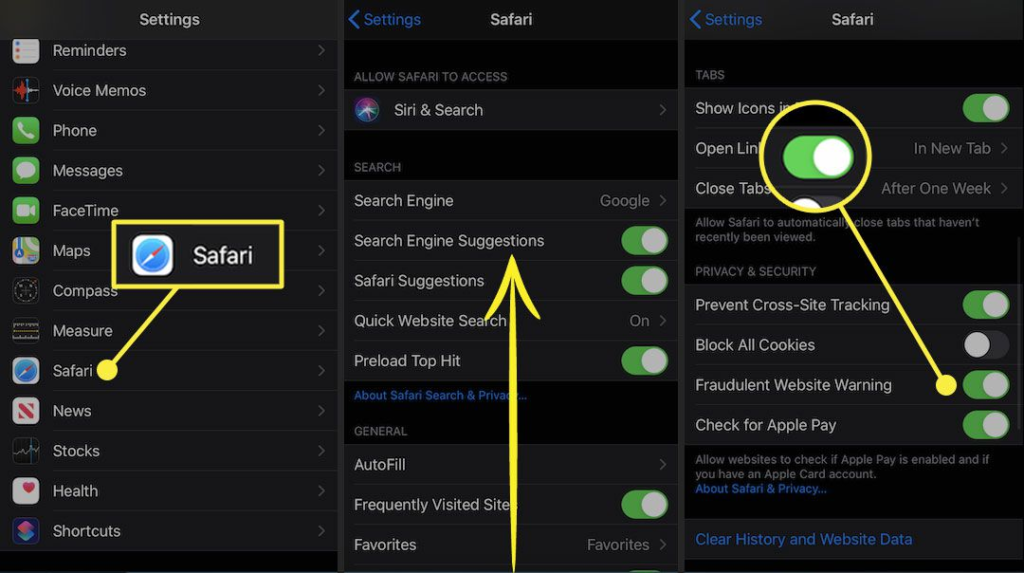Tap the Messages speech bubble icon
The image size is (1024, 573).
click(25, 171)
